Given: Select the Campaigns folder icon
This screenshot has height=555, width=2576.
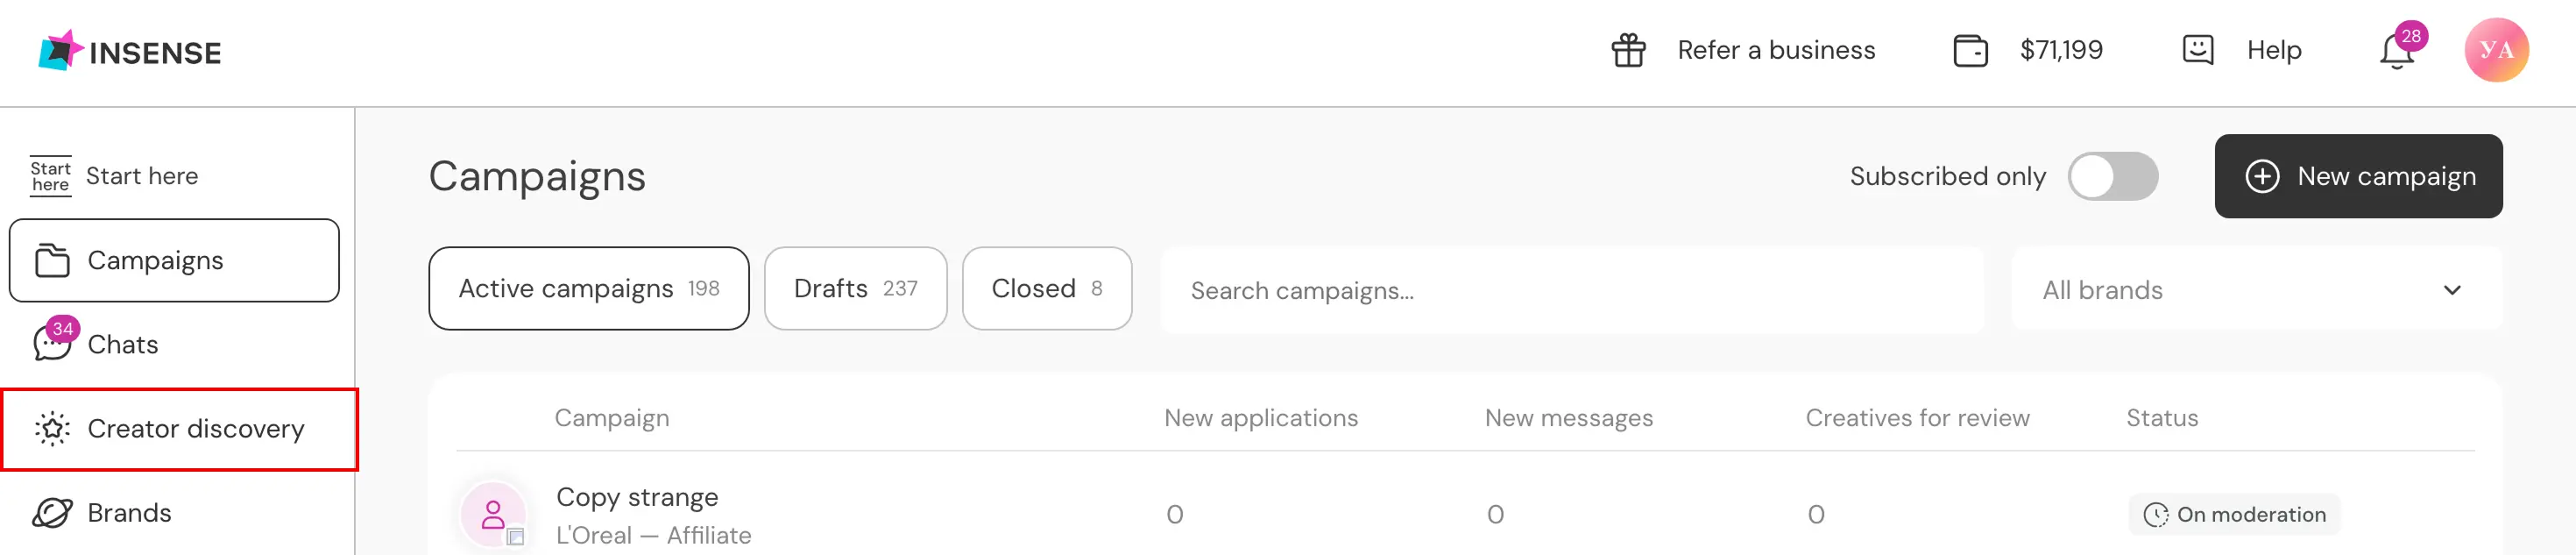Looking at the screenshot, I should pos(54,259).
